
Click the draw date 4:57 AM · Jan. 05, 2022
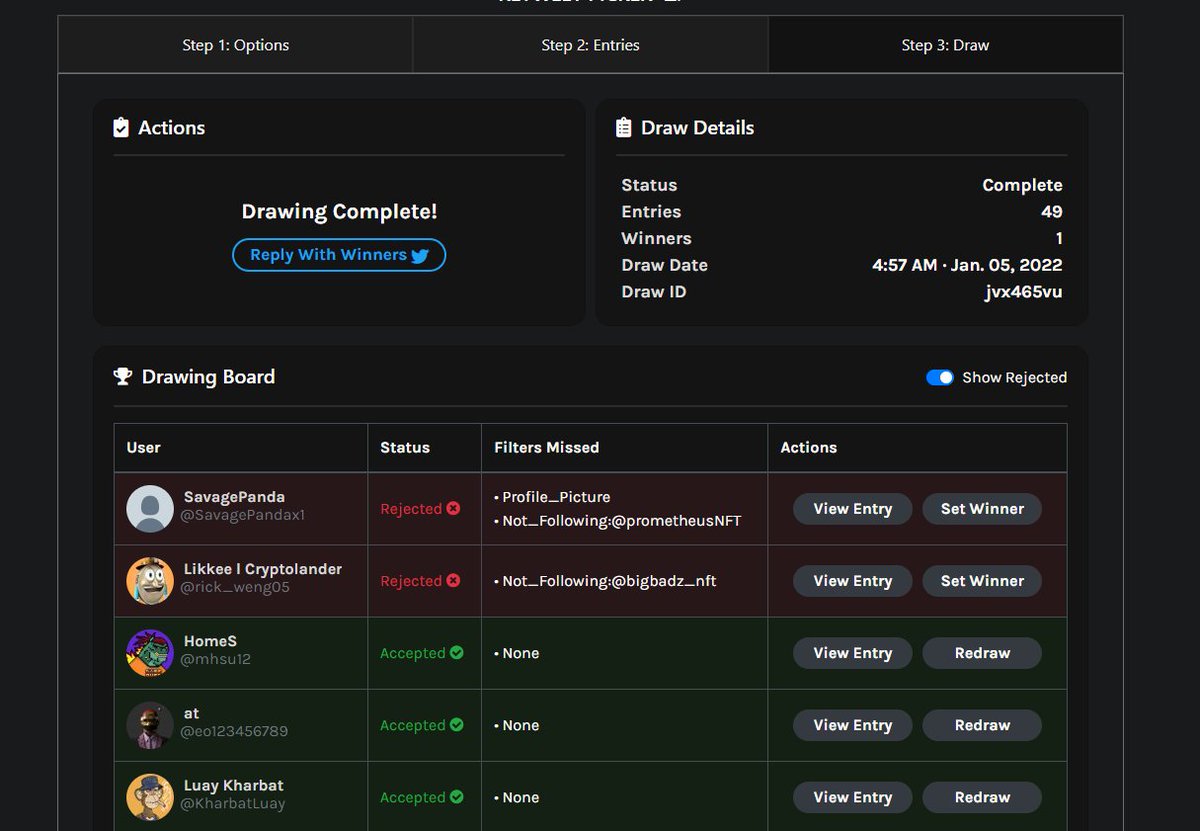tap(967, 265)
